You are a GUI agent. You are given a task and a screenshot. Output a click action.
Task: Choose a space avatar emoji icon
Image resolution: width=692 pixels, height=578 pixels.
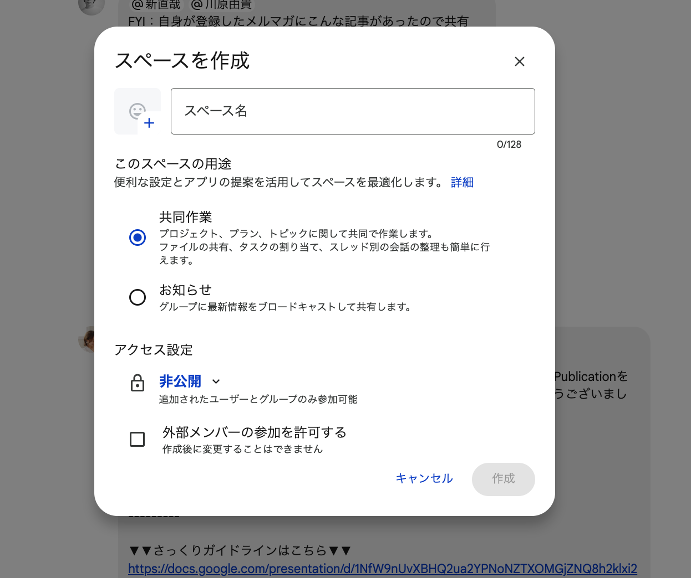(138, 111)
